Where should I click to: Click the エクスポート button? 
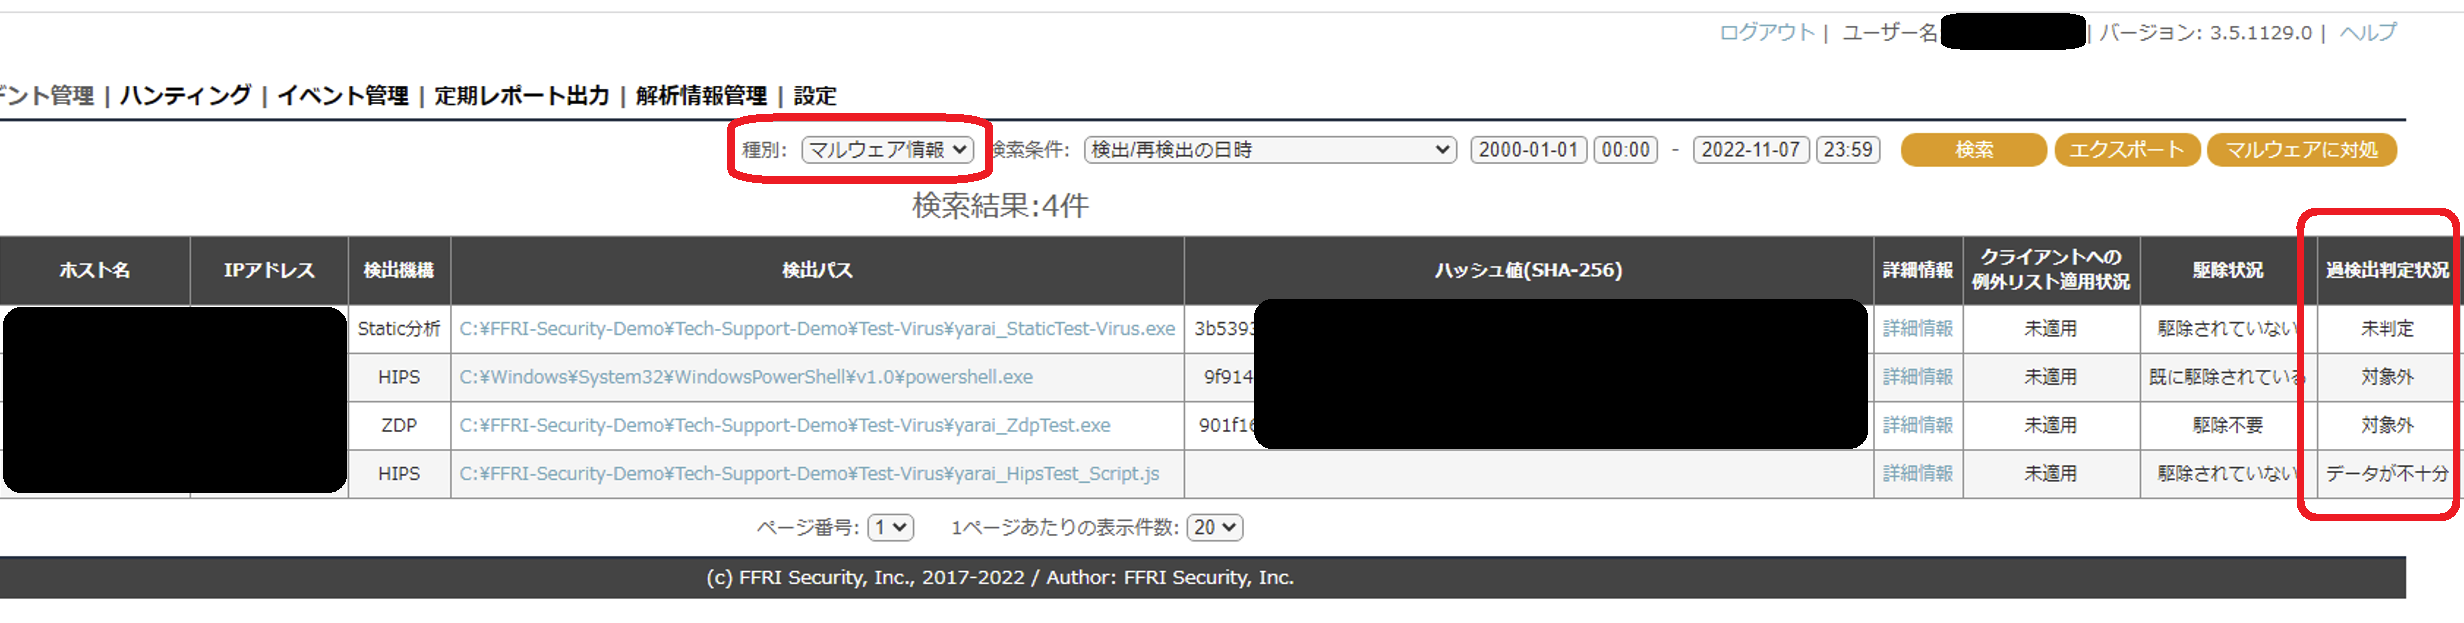(x=2126, y=150)
